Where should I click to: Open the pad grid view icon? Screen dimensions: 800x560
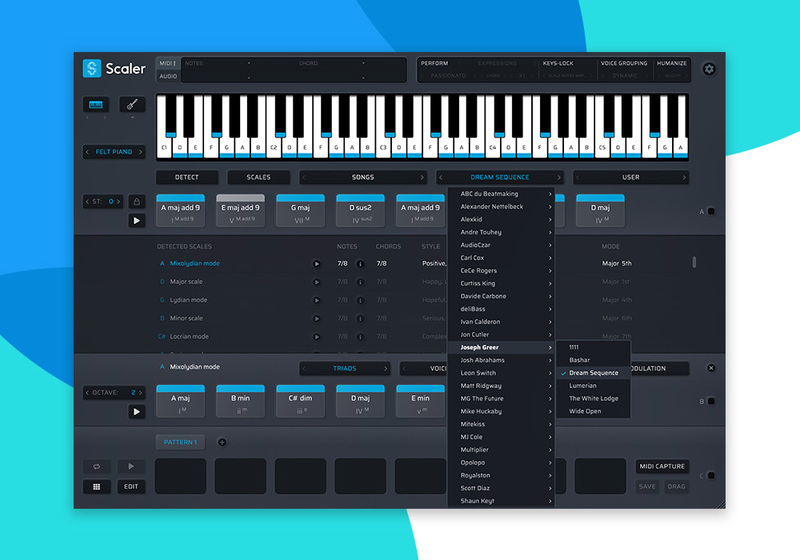point(96,487)
